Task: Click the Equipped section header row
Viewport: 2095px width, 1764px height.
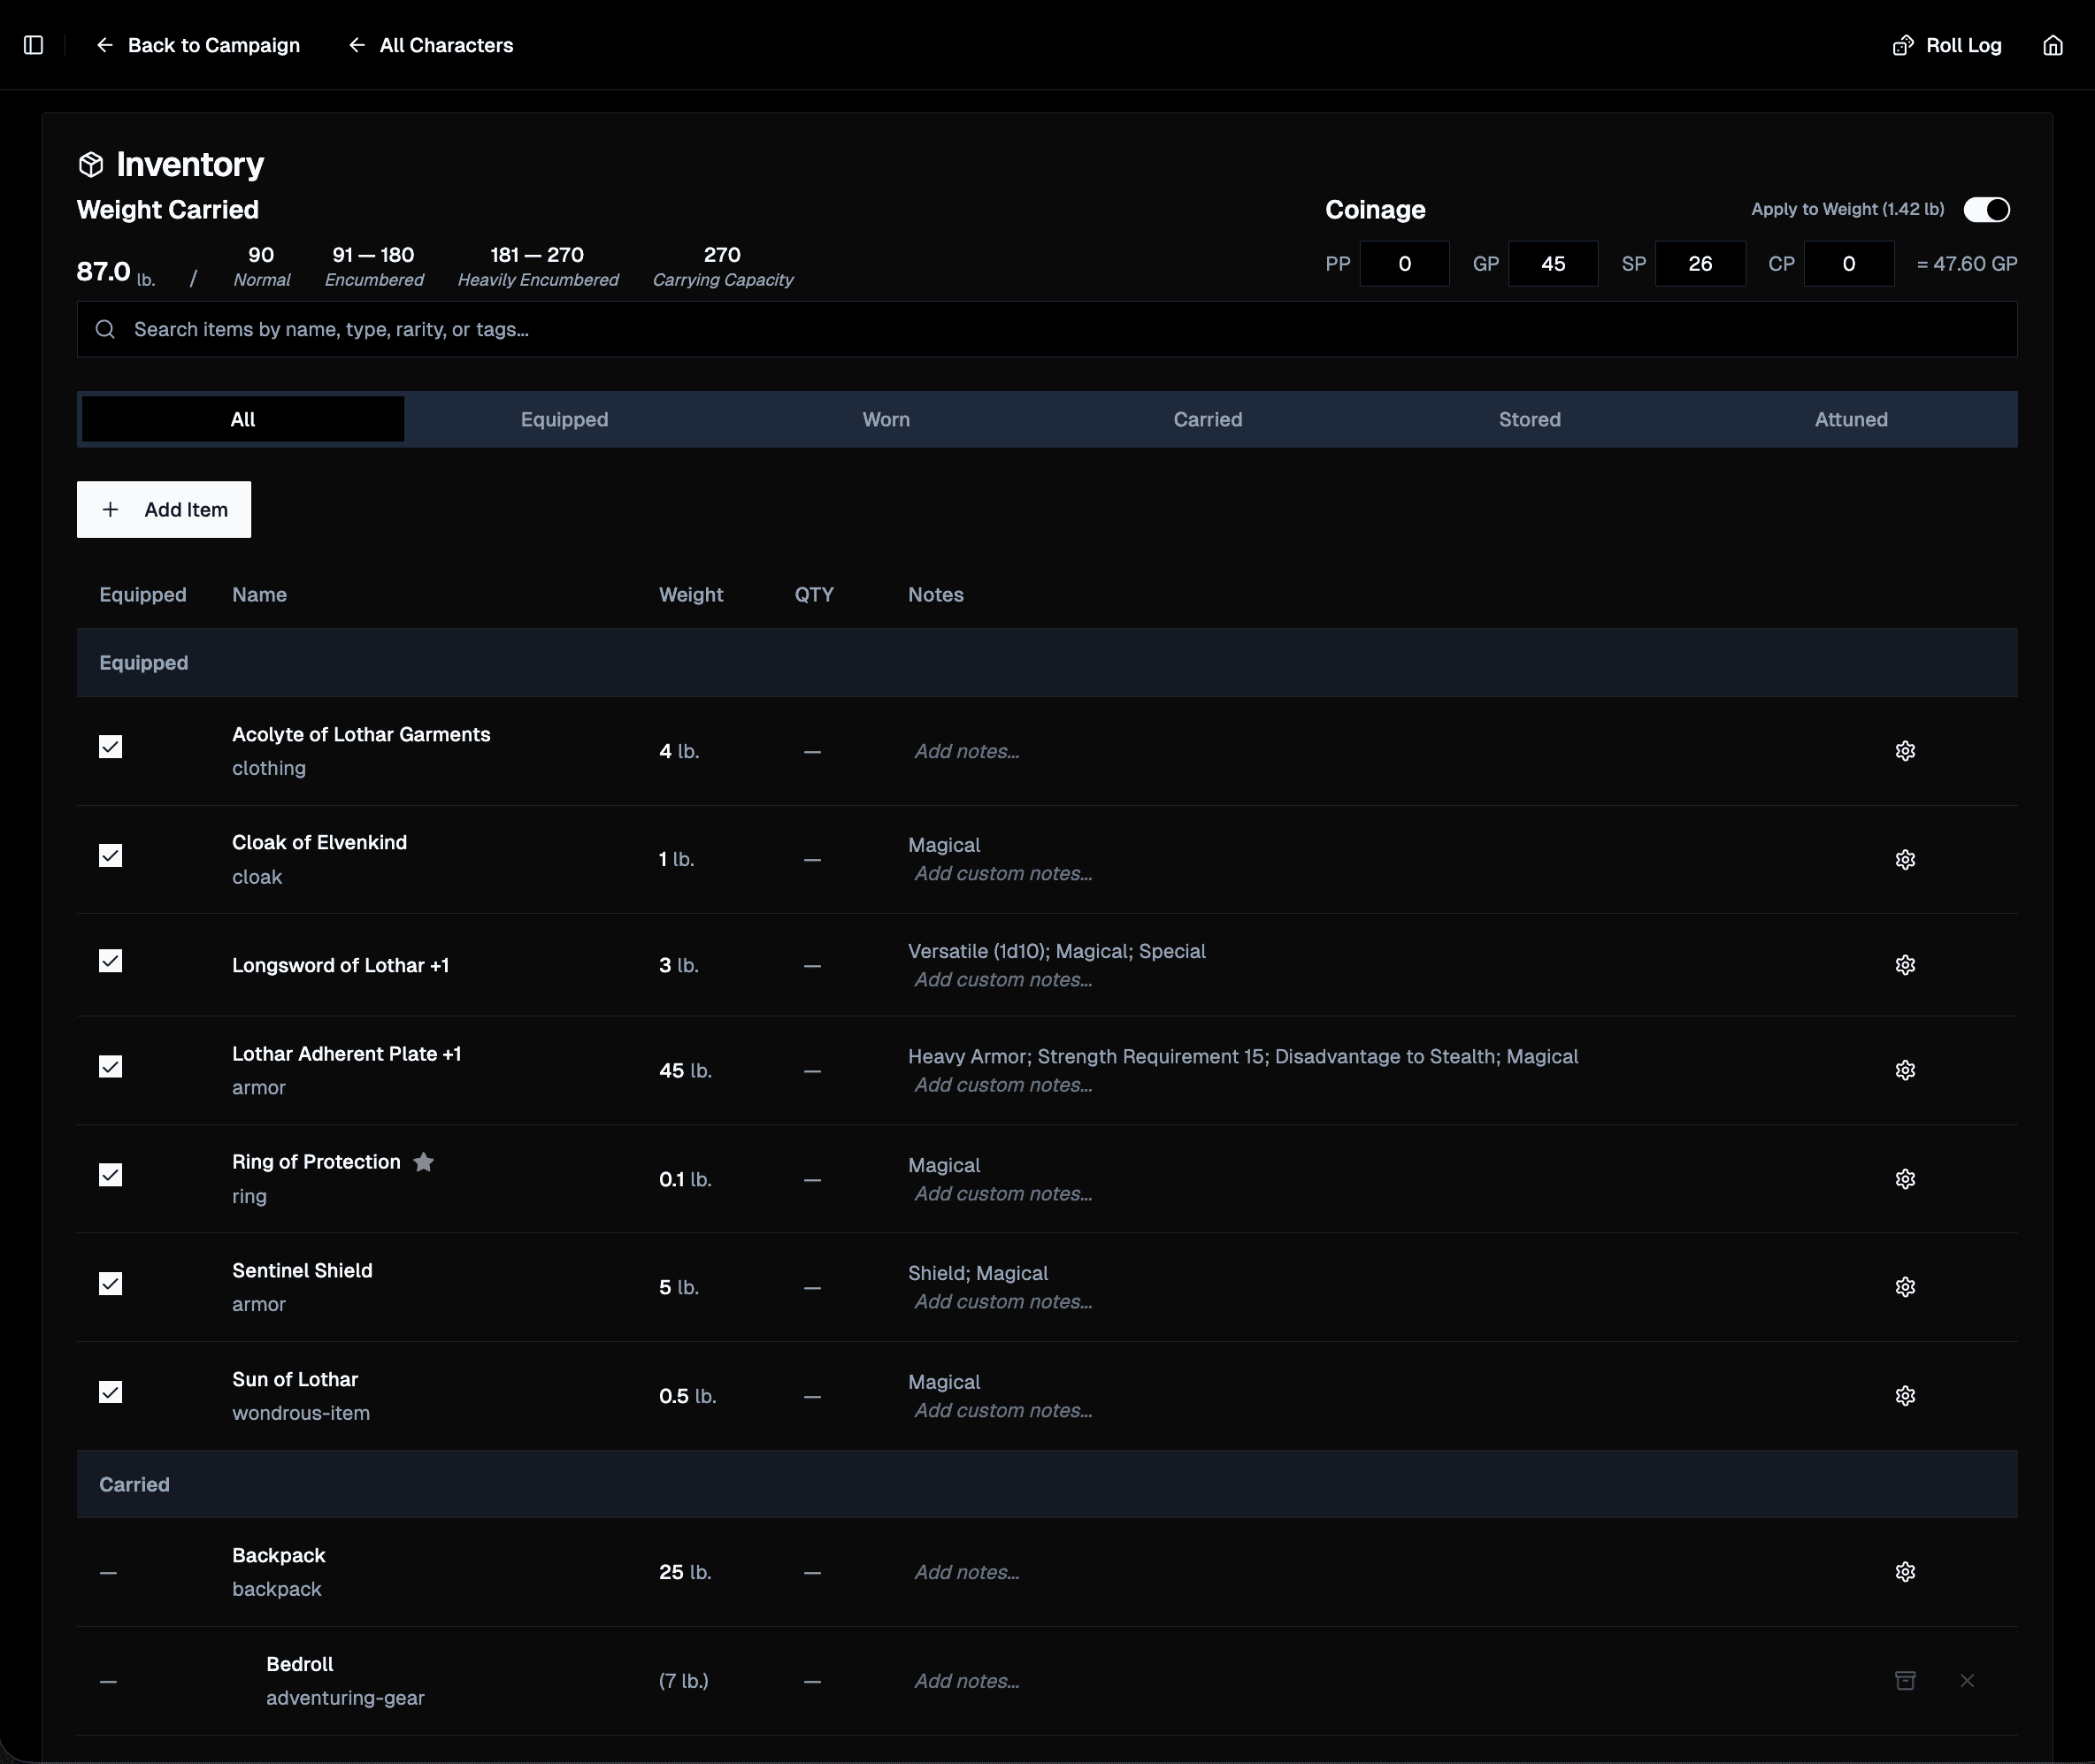Action: [1047, 663]
